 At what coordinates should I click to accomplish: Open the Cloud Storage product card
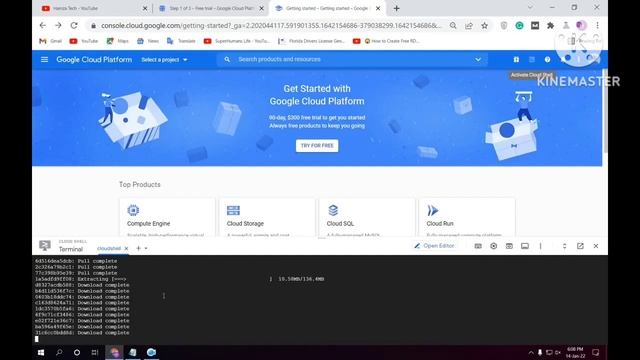(x=267, y=217)
